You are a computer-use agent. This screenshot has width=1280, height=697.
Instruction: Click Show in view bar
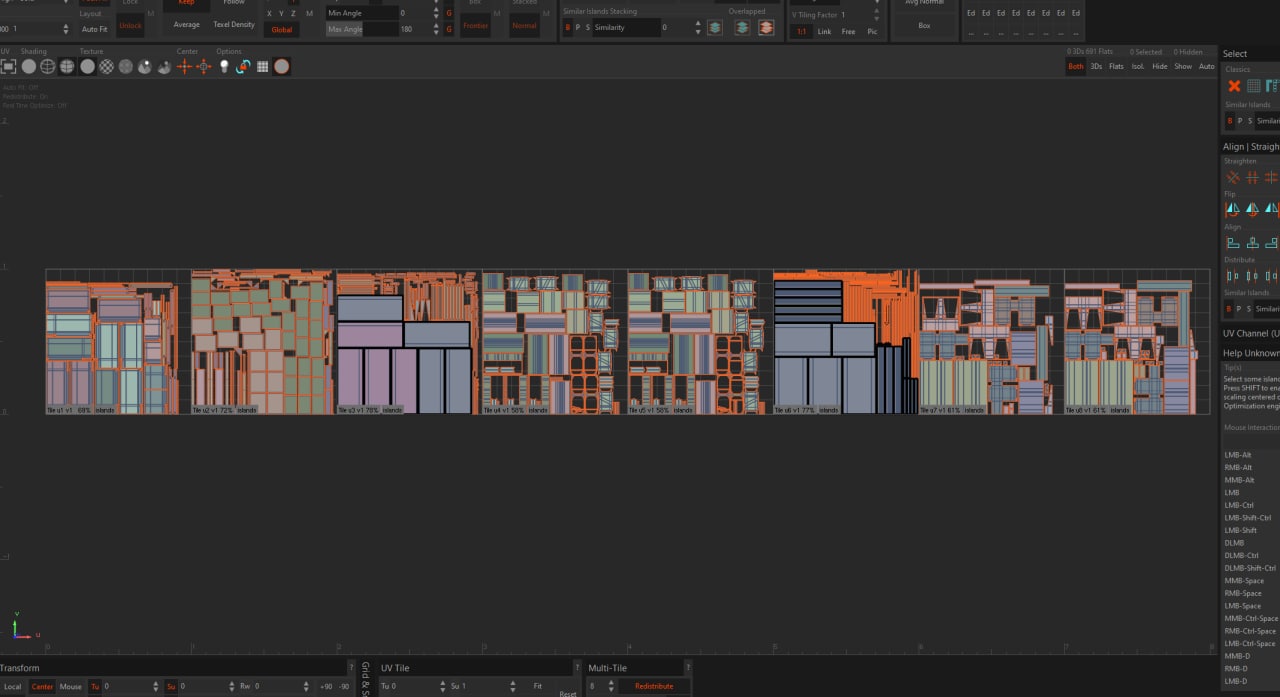1183,66
